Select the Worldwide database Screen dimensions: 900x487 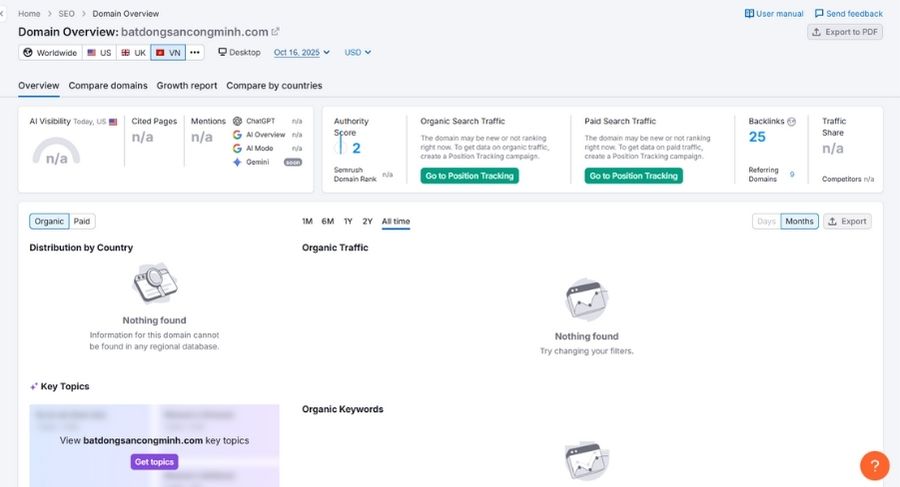tap(50, 52)
